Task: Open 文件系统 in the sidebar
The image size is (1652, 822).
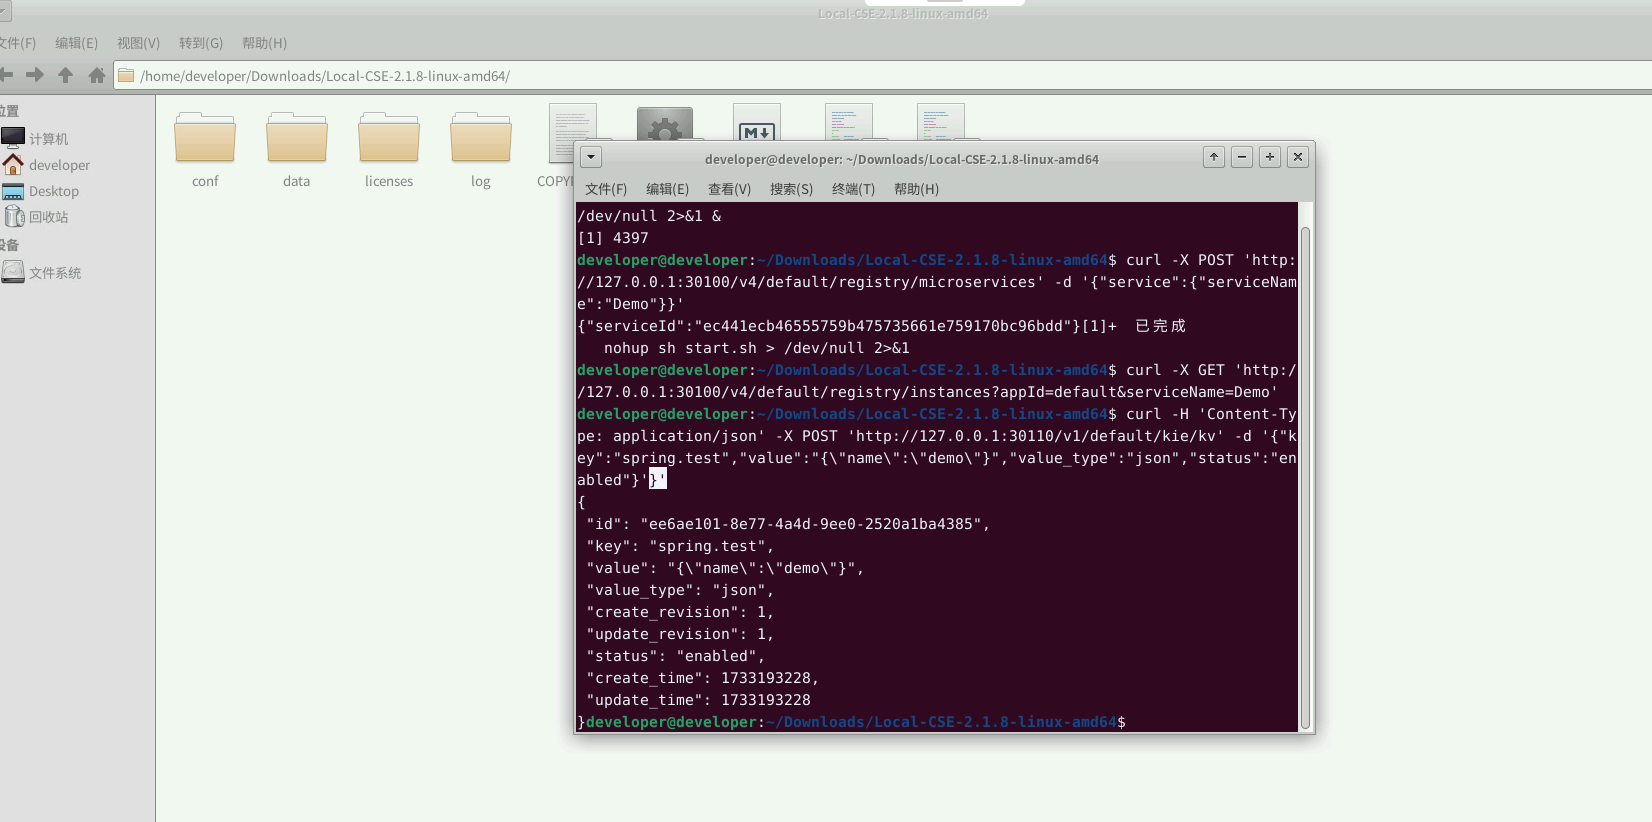Action: (x=42, y=272)
